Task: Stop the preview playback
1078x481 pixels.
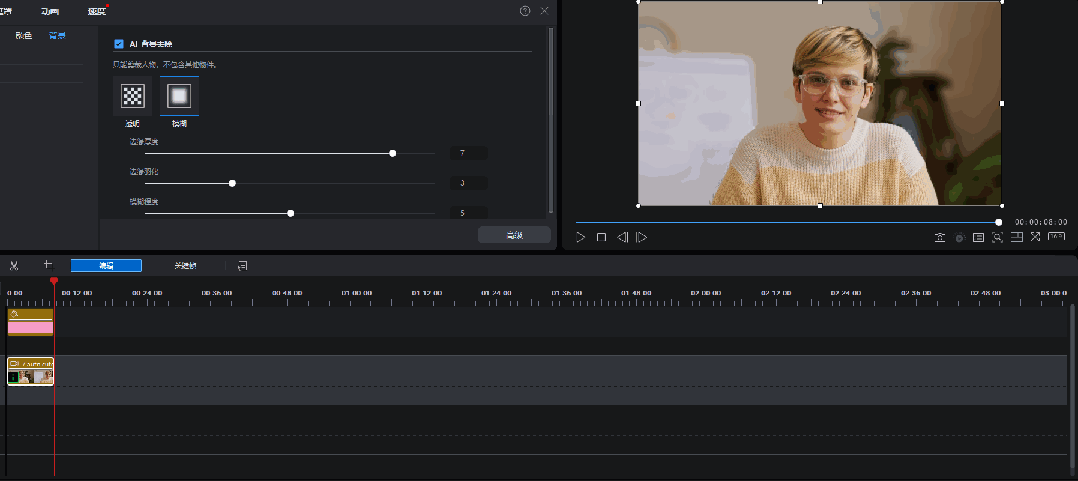Action: (601, 237)
